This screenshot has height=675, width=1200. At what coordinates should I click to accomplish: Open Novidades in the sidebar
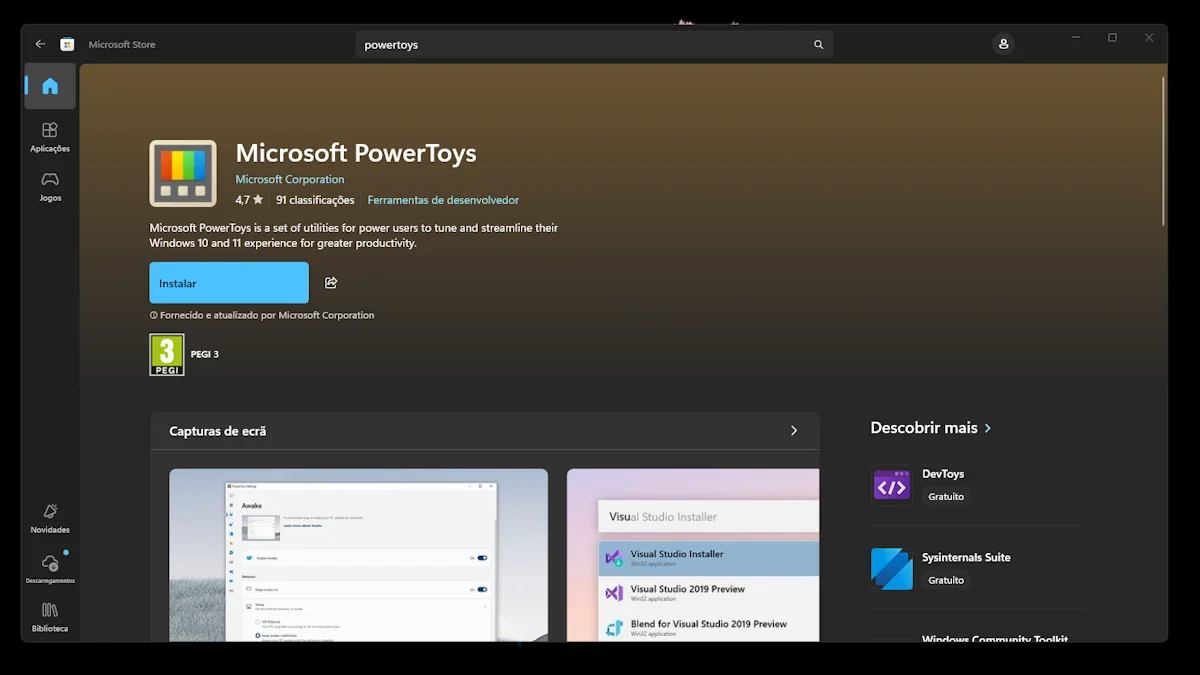click(x=50, y=518)
